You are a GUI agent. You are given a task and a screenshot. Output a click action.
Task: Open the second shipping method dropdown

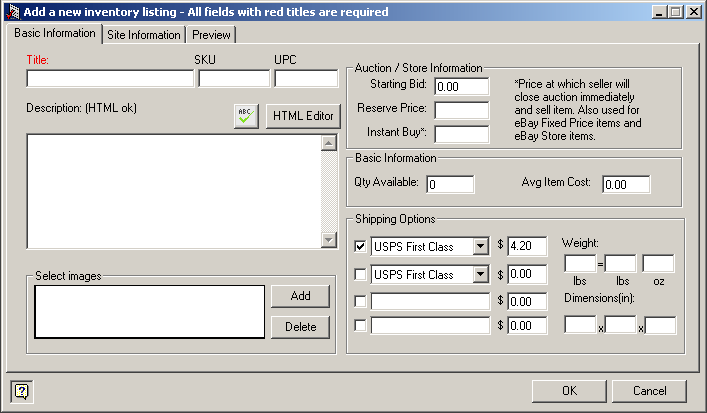(x=481, y=274)
